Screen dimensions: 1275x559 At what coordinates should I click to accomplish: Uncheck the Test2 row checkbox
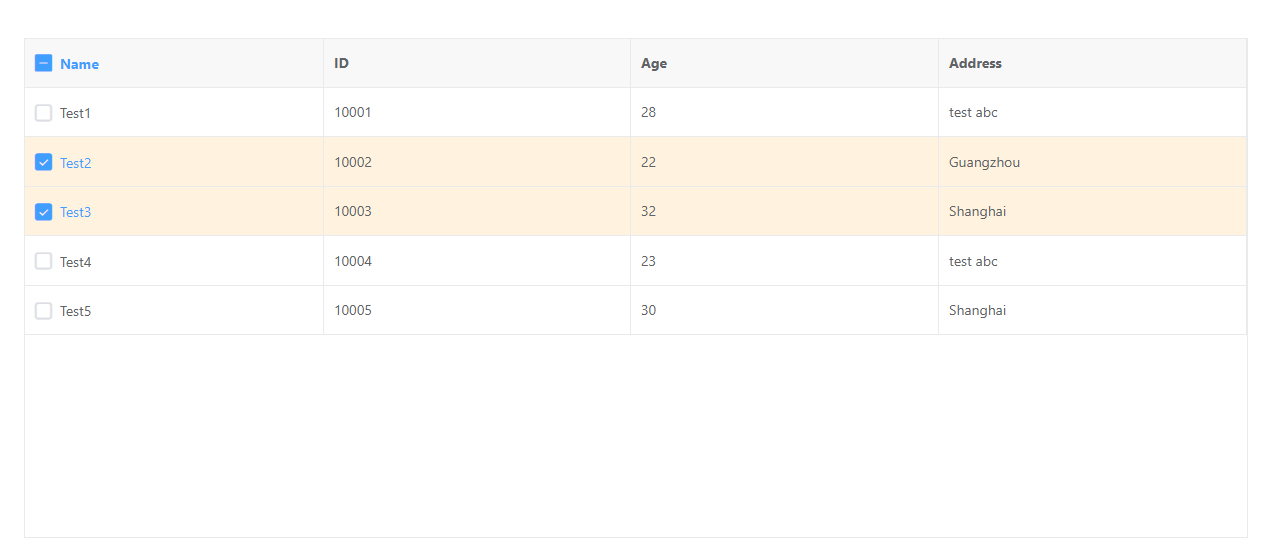point(43,162)
